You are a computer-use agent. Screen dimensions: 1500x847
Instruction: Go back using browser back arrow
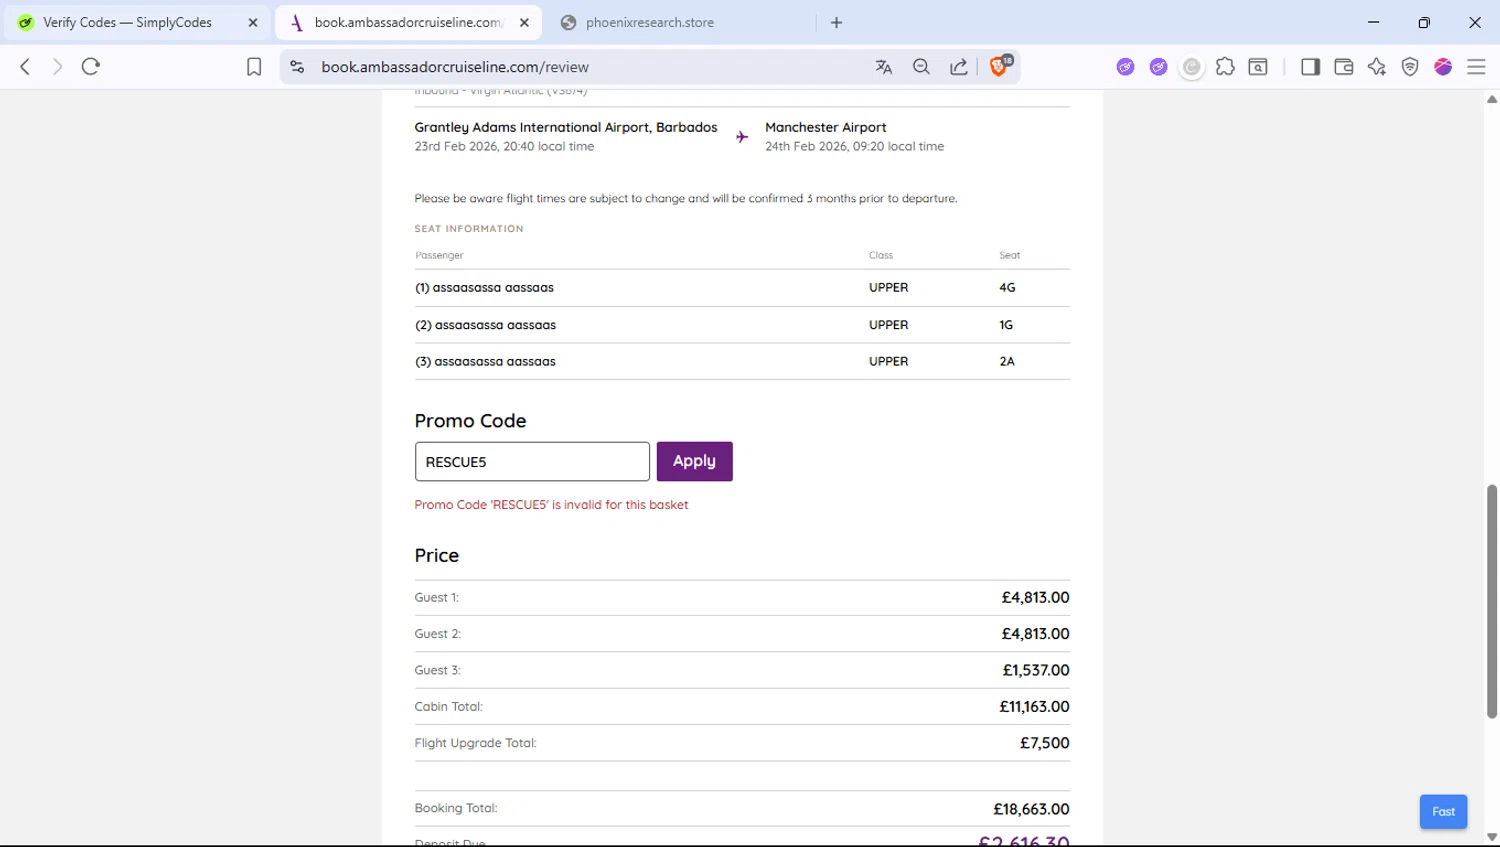pos(25,67)
